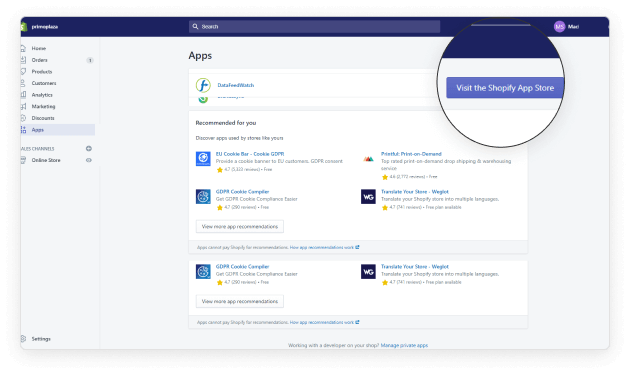Open Online Store in the sidebar
Viewport: 630px width, 374px height.
(46, 160)
